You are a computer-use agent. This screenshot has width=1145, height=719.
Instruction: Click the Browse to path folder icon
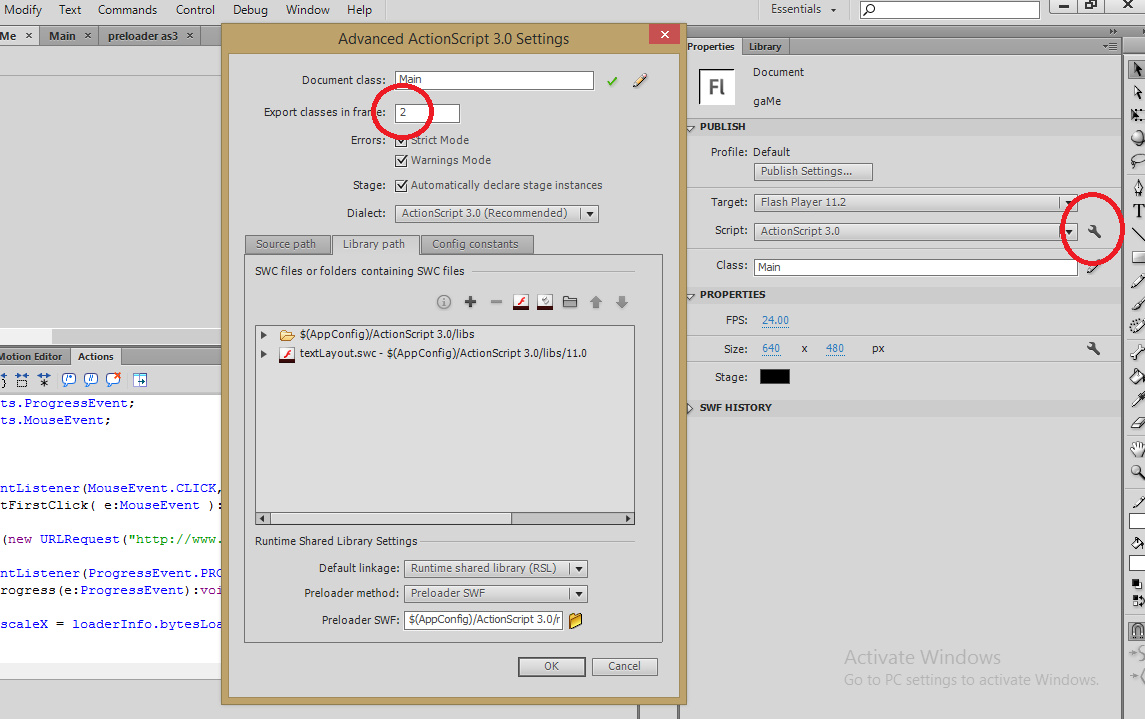570,301
